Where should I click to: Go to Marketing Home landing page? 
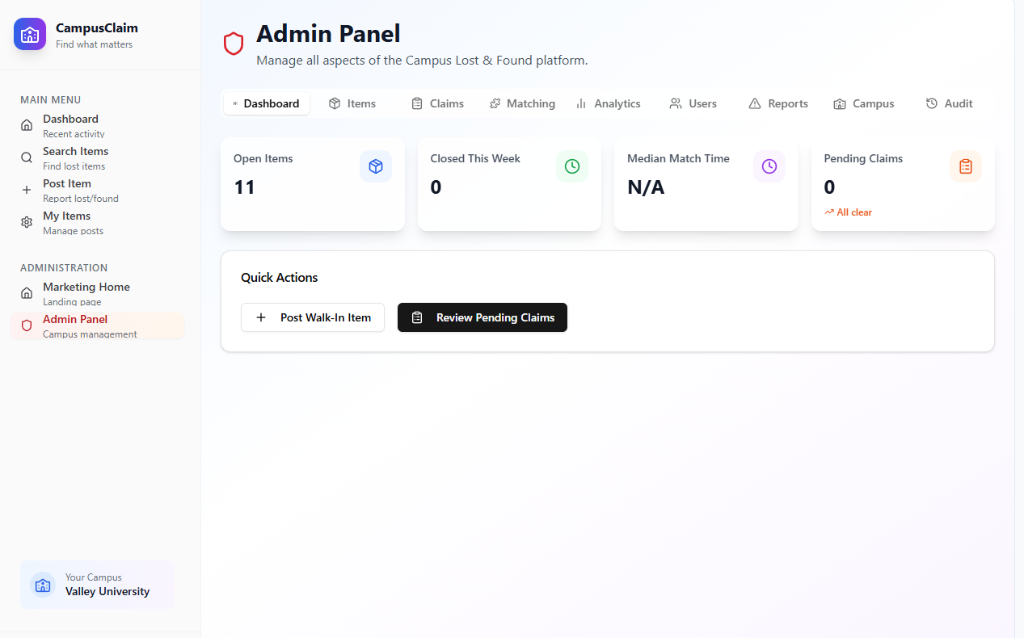97,293
